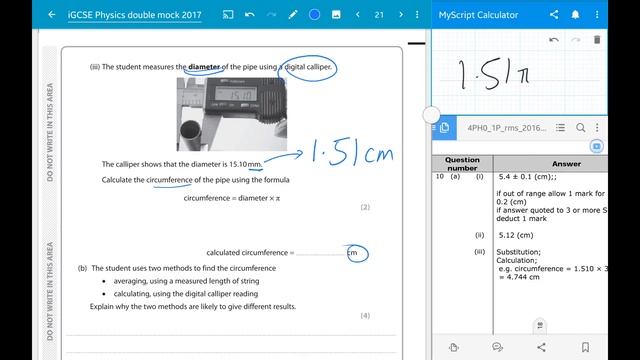Open the mark scheme outline list icon

(x=560, y=128)
